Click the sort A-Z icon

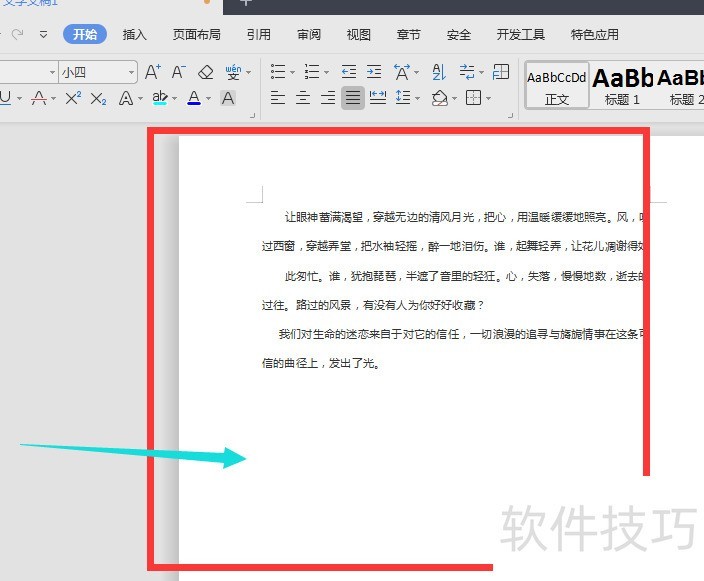pos(438,71)
